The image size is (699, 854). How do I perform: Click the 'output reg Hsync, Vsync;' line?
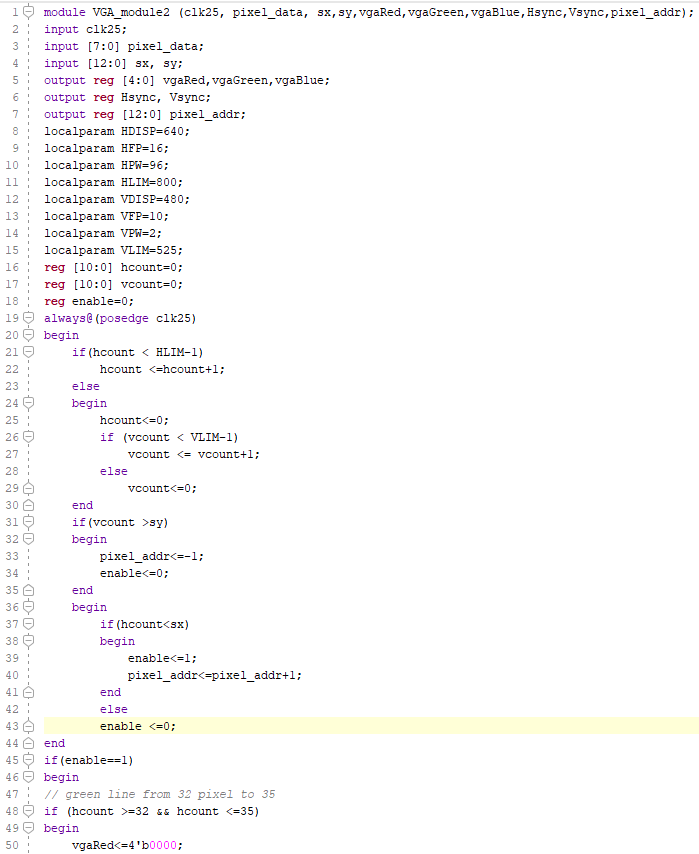(x=127, y=97)
